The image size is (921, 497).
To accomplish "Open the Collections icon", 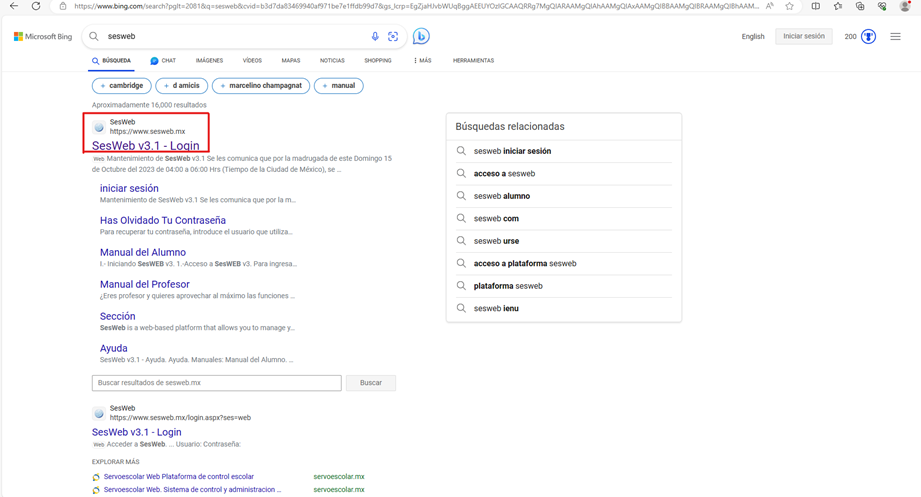I will coord(860,6).
